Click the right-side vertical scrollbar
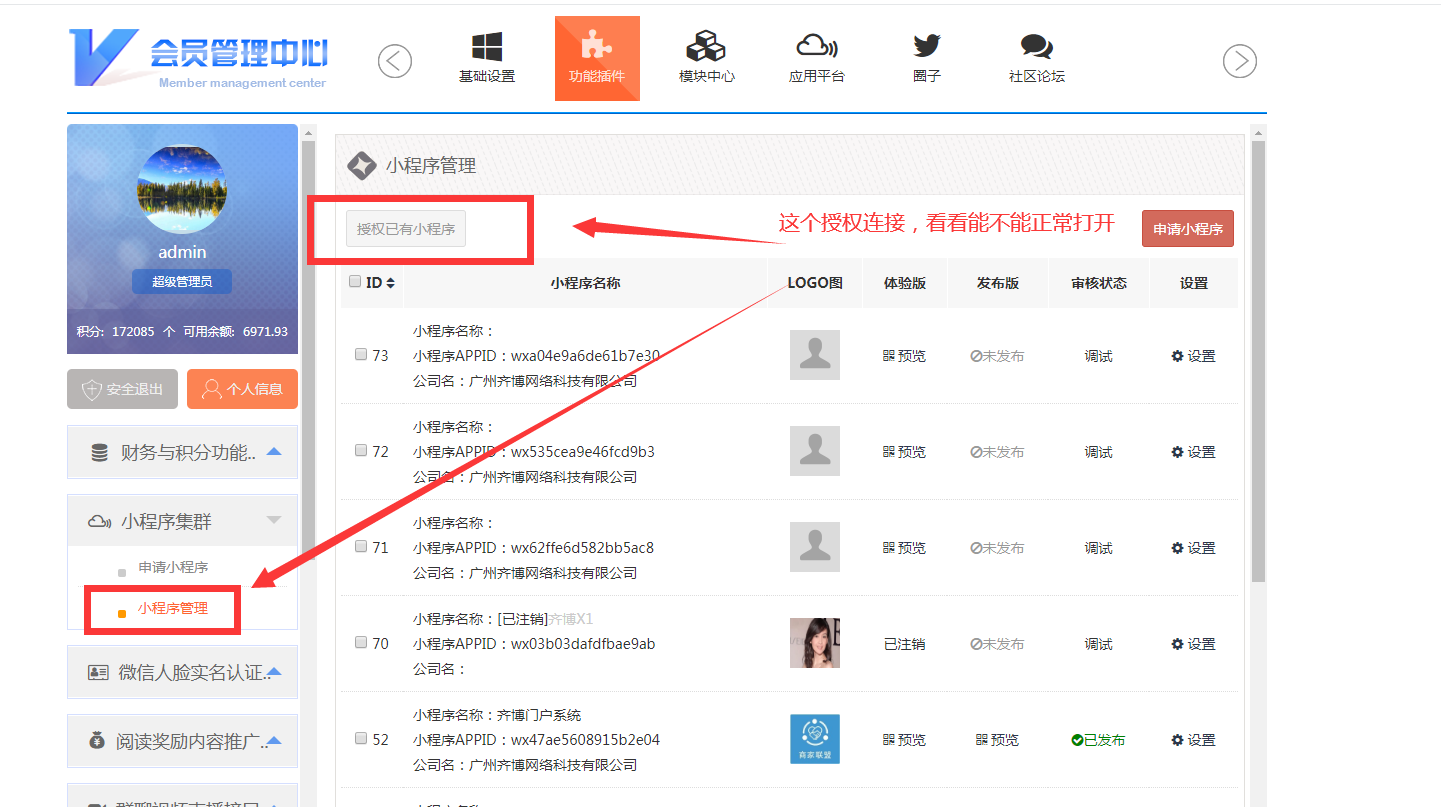This screenshot has width=1441, height=807. point(1258,360)
